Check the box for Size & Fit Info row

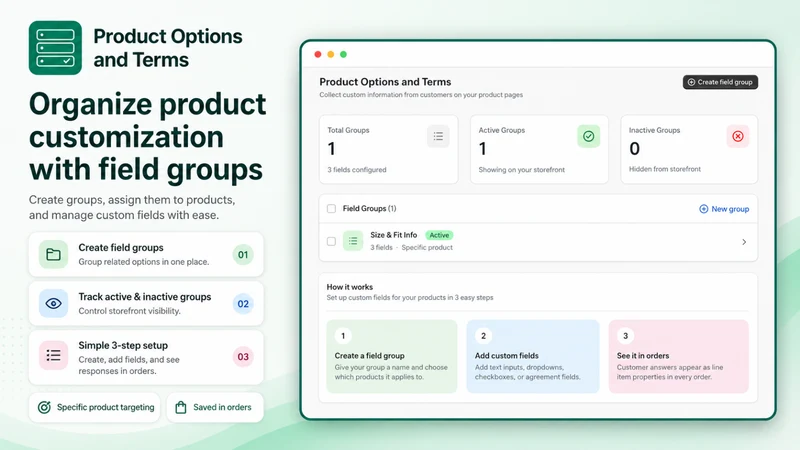coord(331,241)
